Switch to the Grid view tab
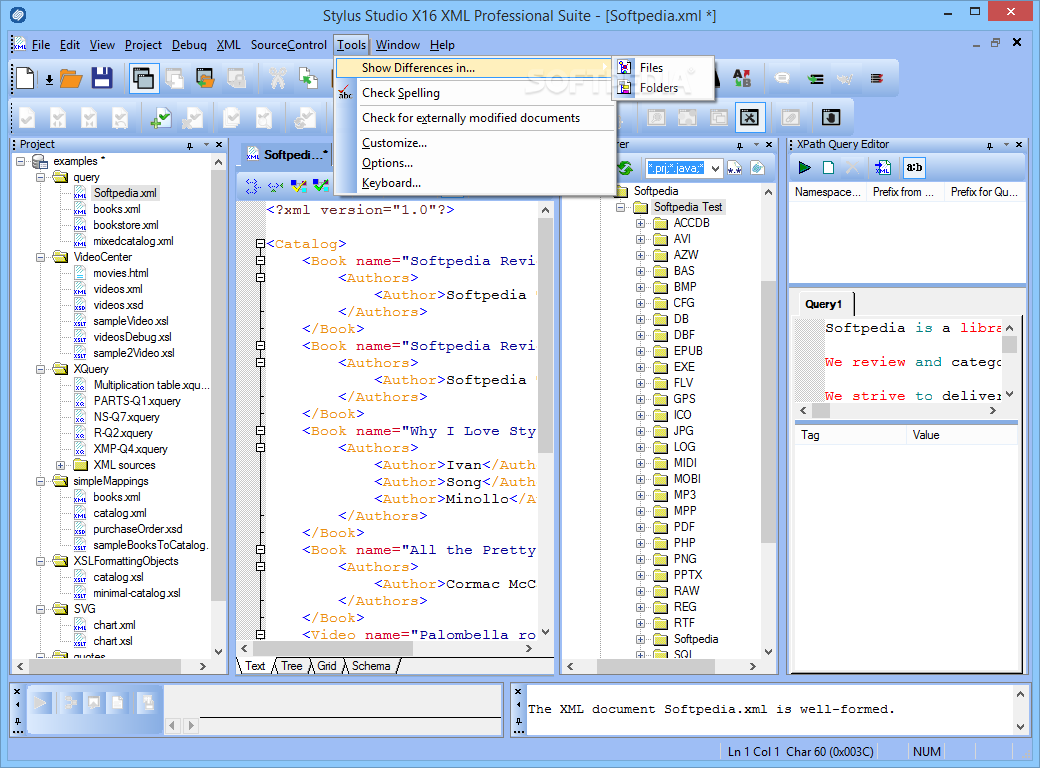The image size is (1040, 768). click(x=327, y=666)
